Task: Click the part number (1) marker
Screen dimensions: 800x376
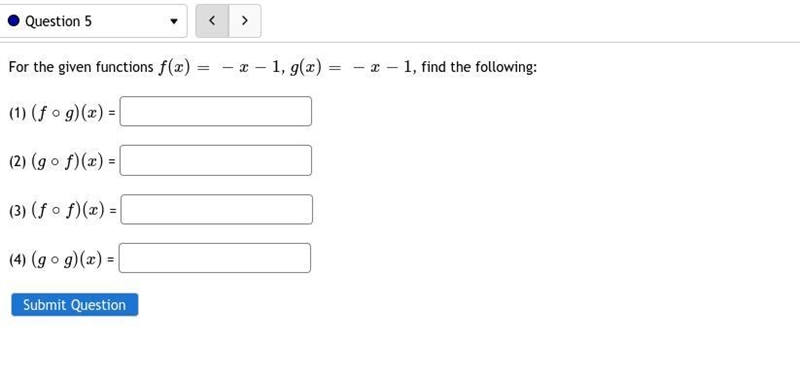Action: (17, 113)
